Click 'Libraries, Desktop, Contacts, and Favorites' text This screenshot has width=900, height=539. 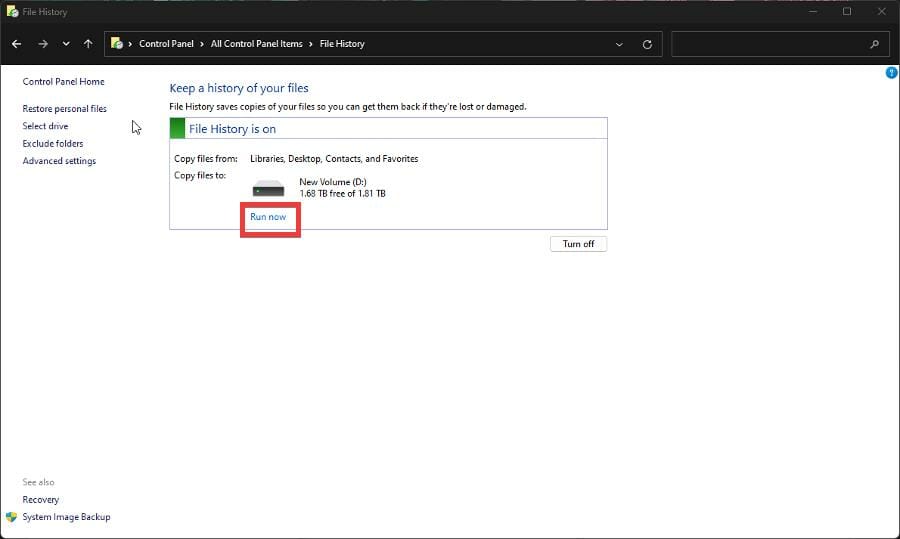334,158
